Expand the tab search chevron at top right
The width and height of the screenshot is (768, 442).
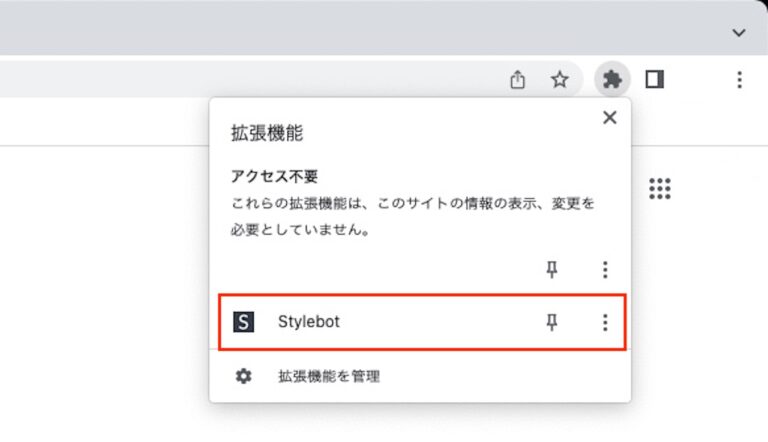[x=739, y=32]
